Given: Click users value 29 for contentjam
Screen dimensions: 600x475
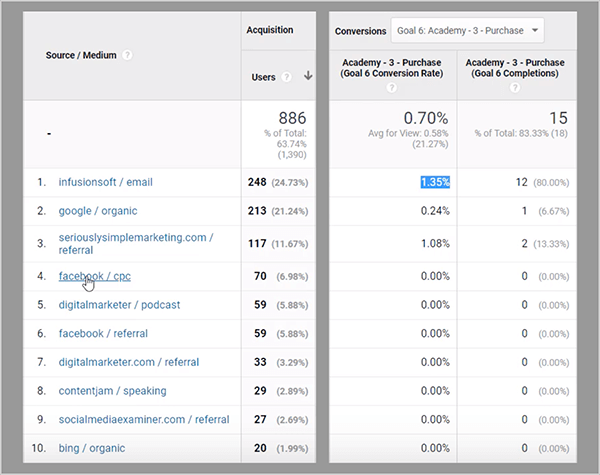Looking at the screenshot, I should click(x=260, y=391).
